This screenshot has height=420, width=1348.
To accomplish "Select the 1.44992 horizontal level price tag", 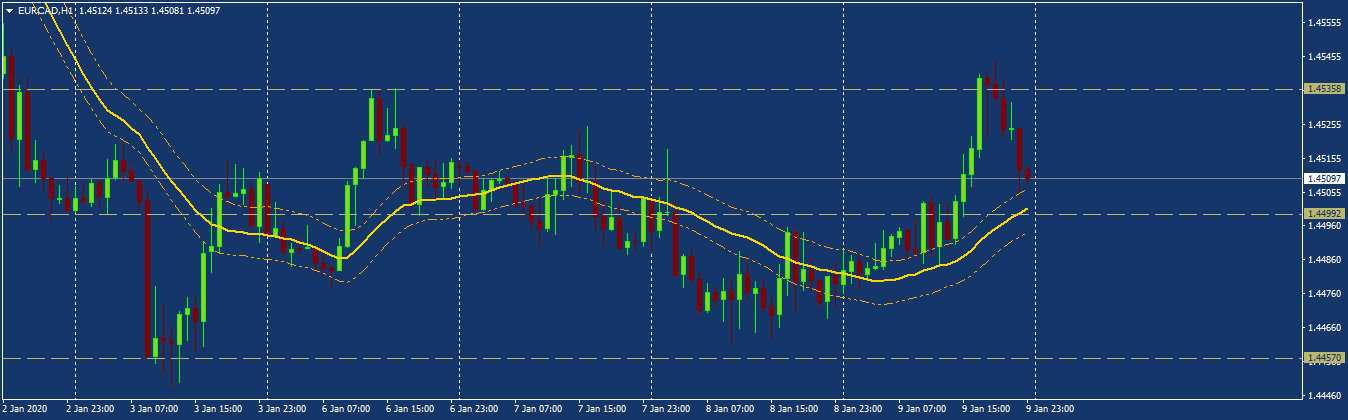I will (1324, 214).
